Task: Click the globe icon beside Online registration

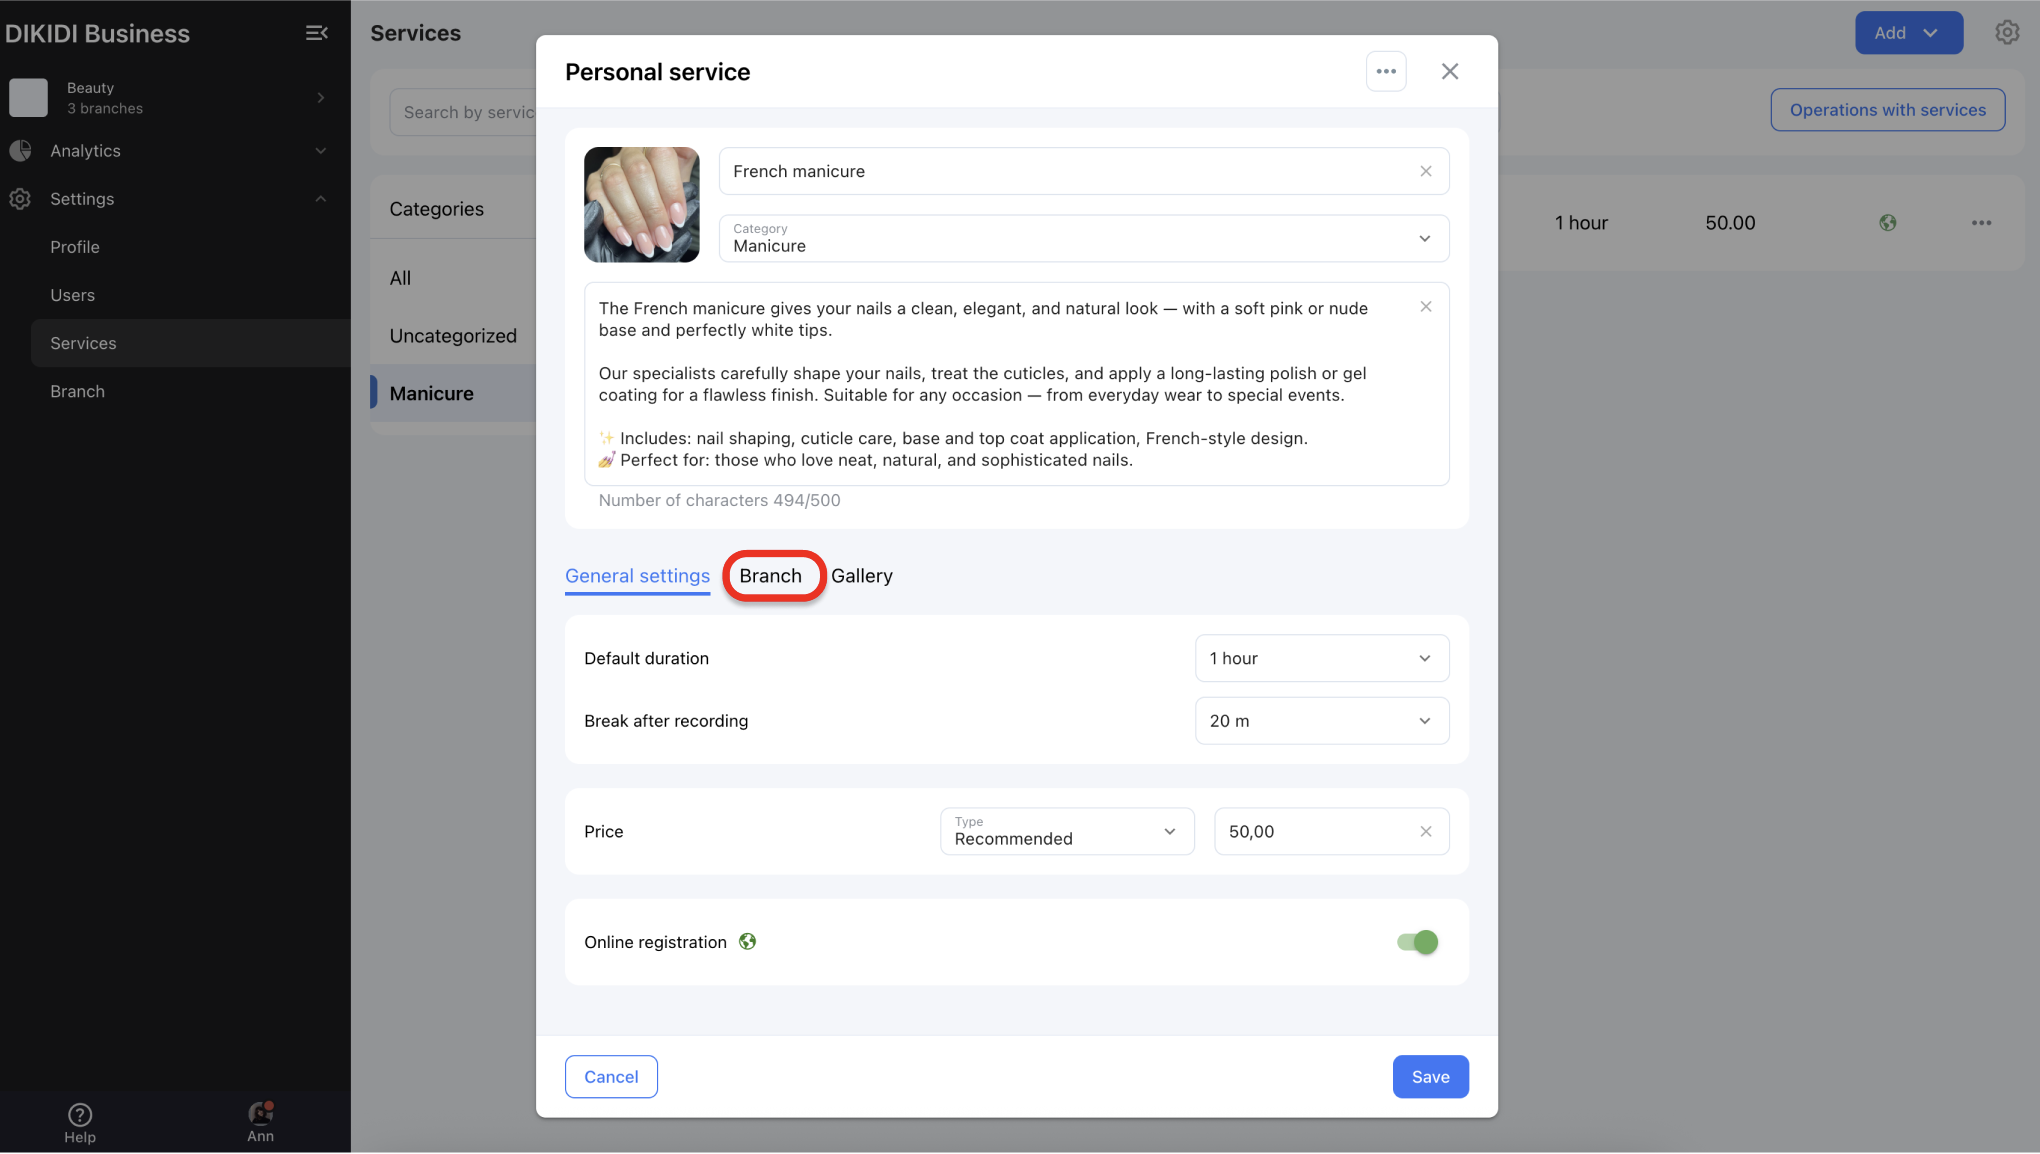Action: tap(747, 942)
